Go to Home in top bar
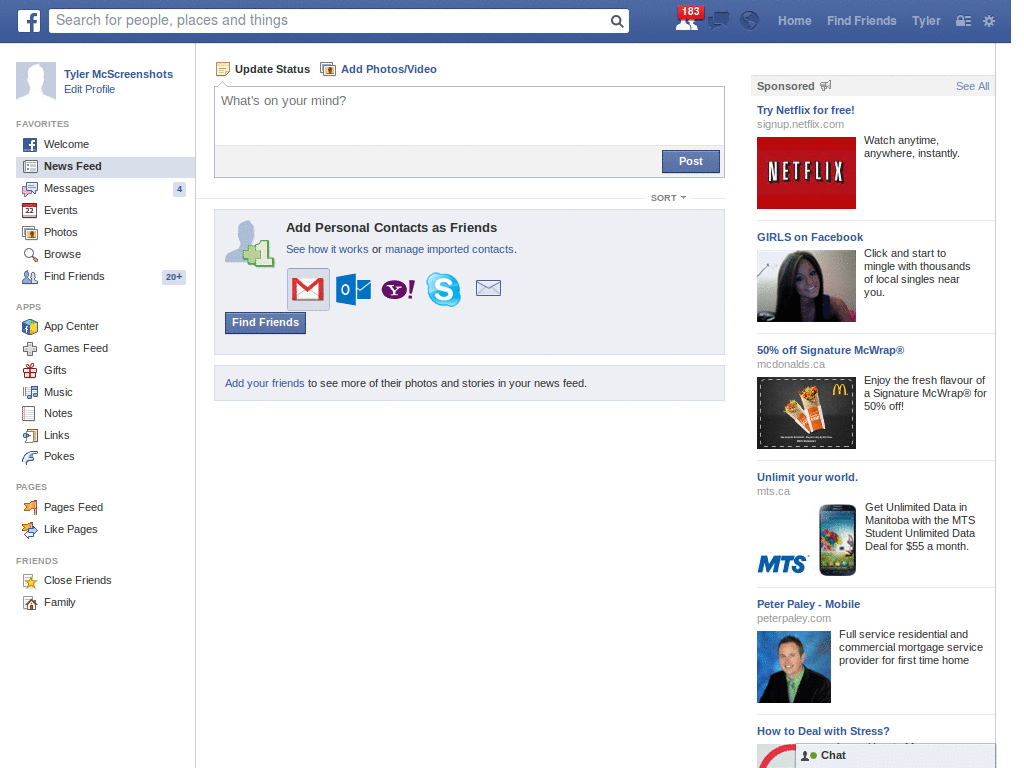This screenshot has height=768, width=1024. [x=794, y=21]
